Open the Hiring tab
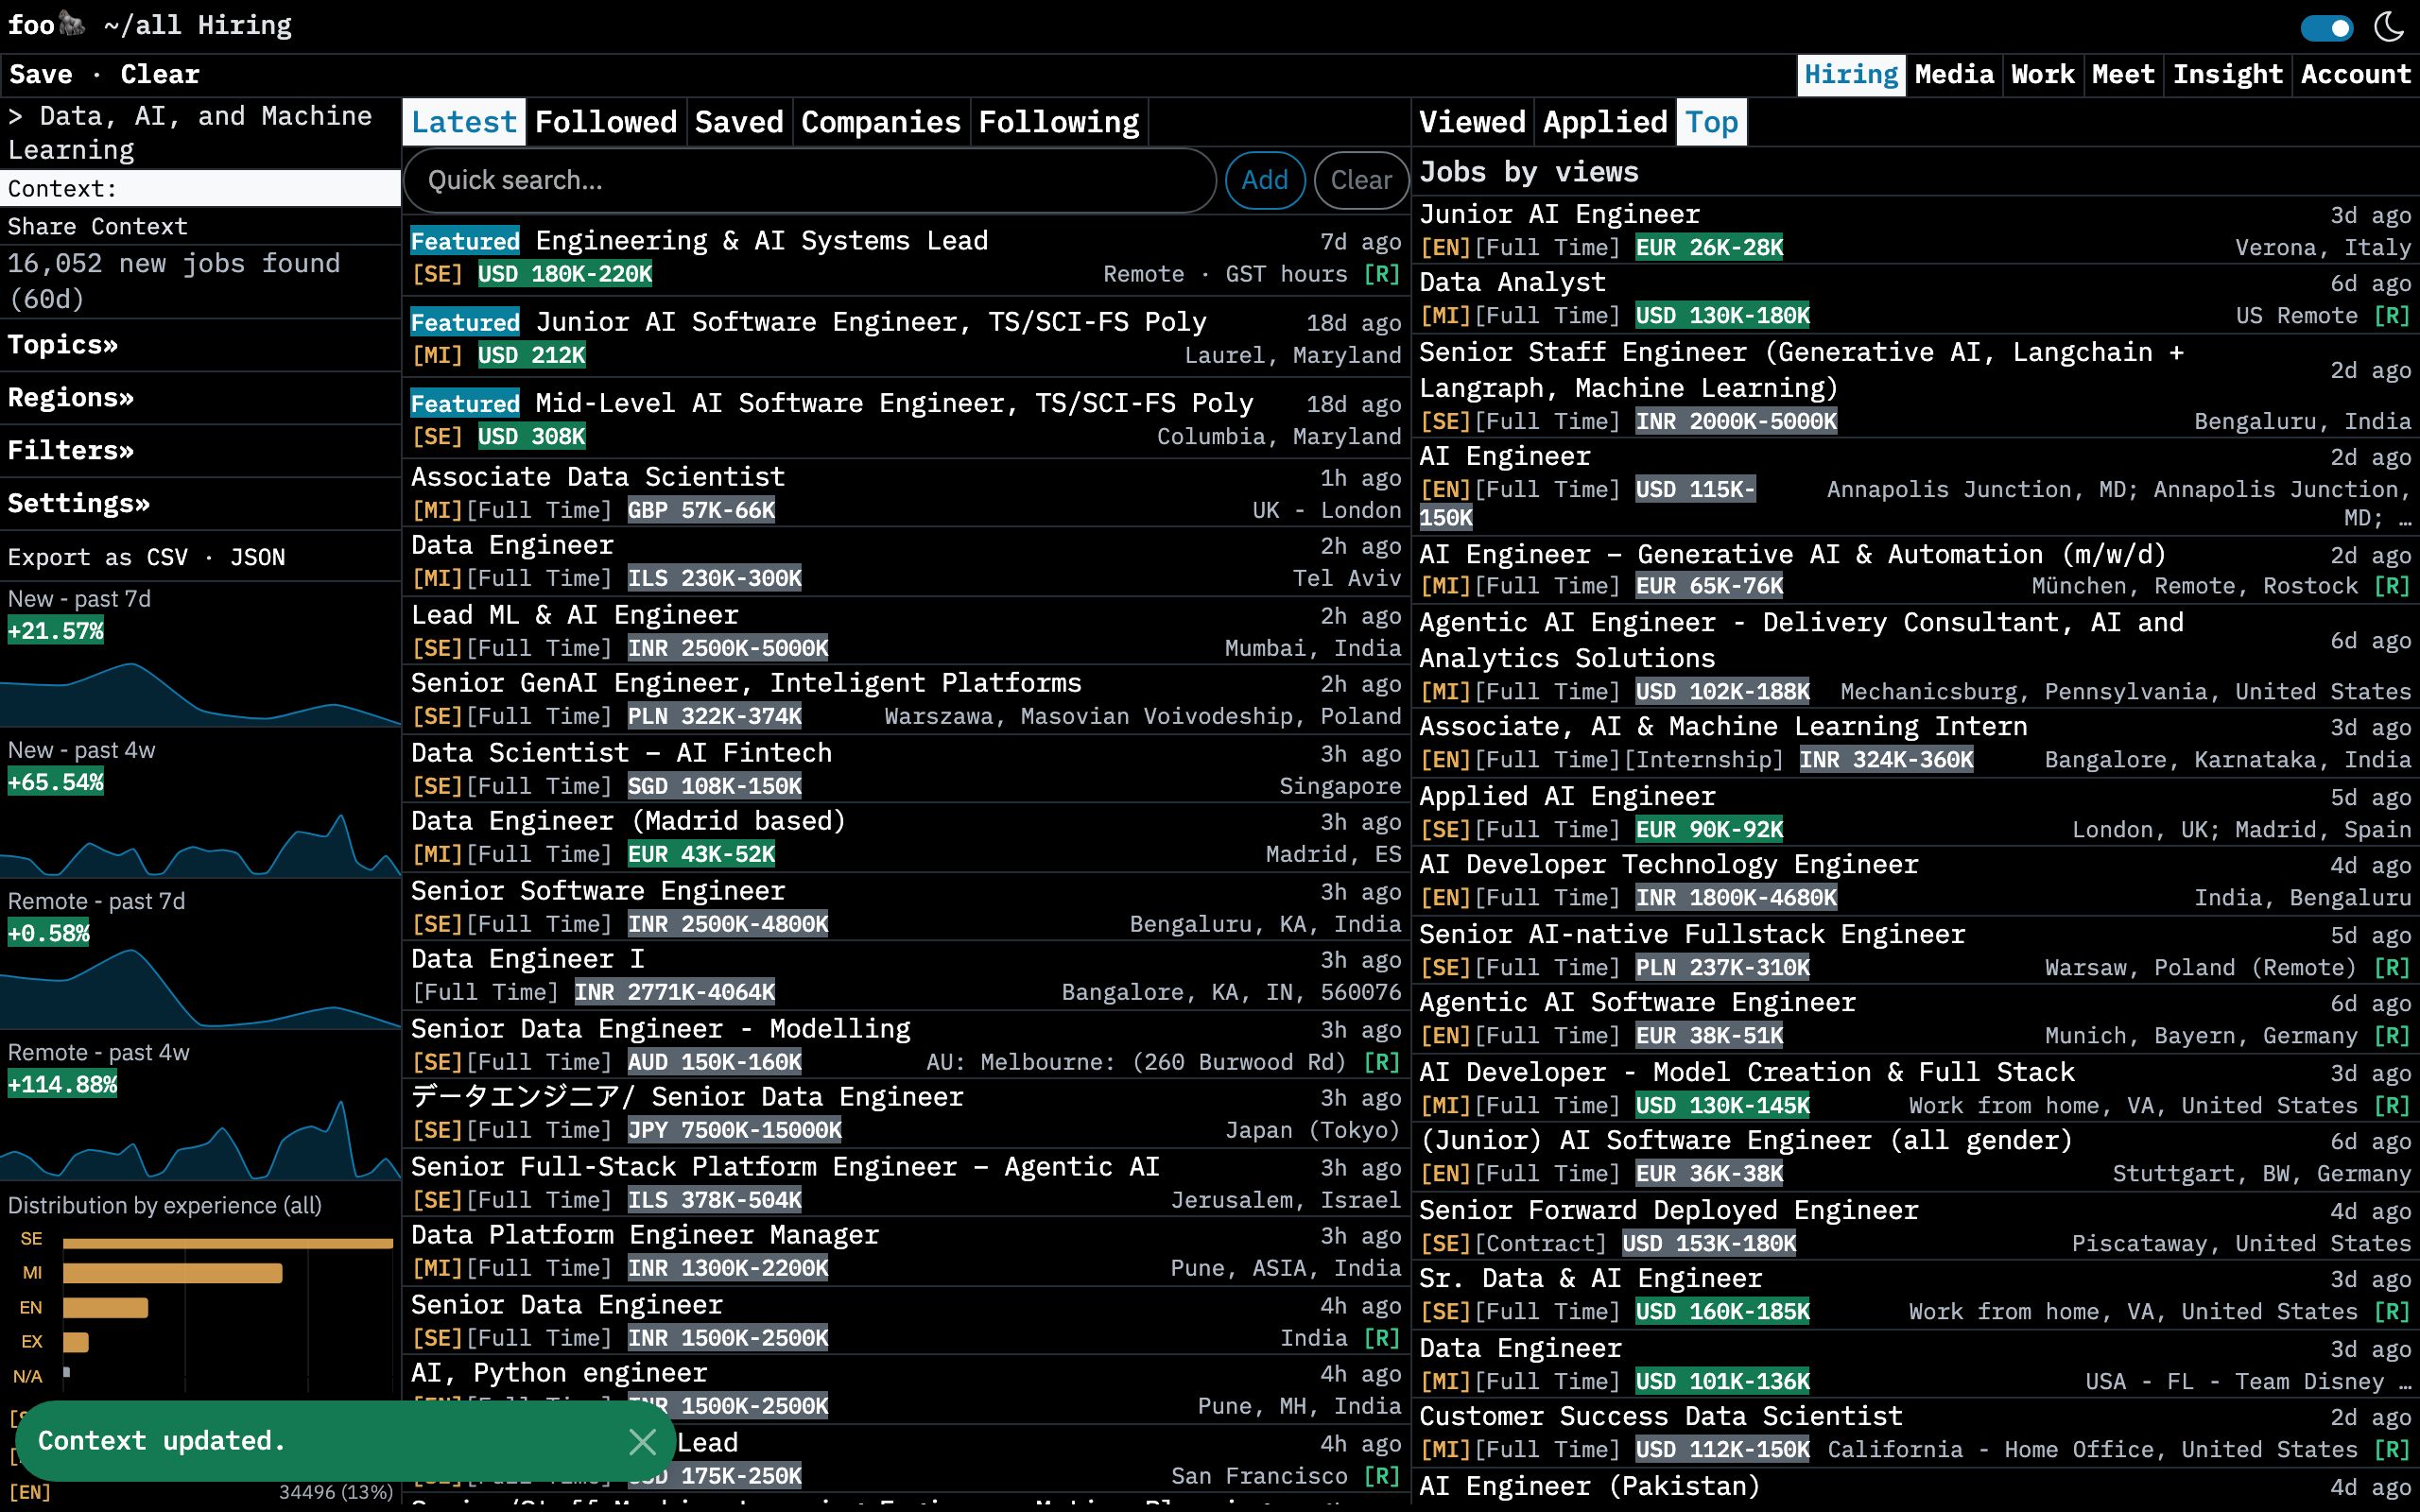Screen dimensions: 2420x1512 [x=1850, y=75]
